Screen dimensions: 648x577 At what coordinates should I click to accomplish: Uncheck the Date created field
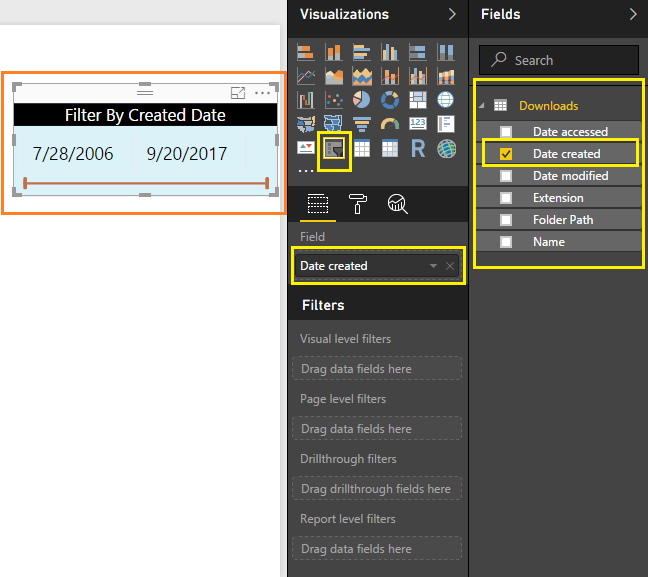(x=506, y=154)
